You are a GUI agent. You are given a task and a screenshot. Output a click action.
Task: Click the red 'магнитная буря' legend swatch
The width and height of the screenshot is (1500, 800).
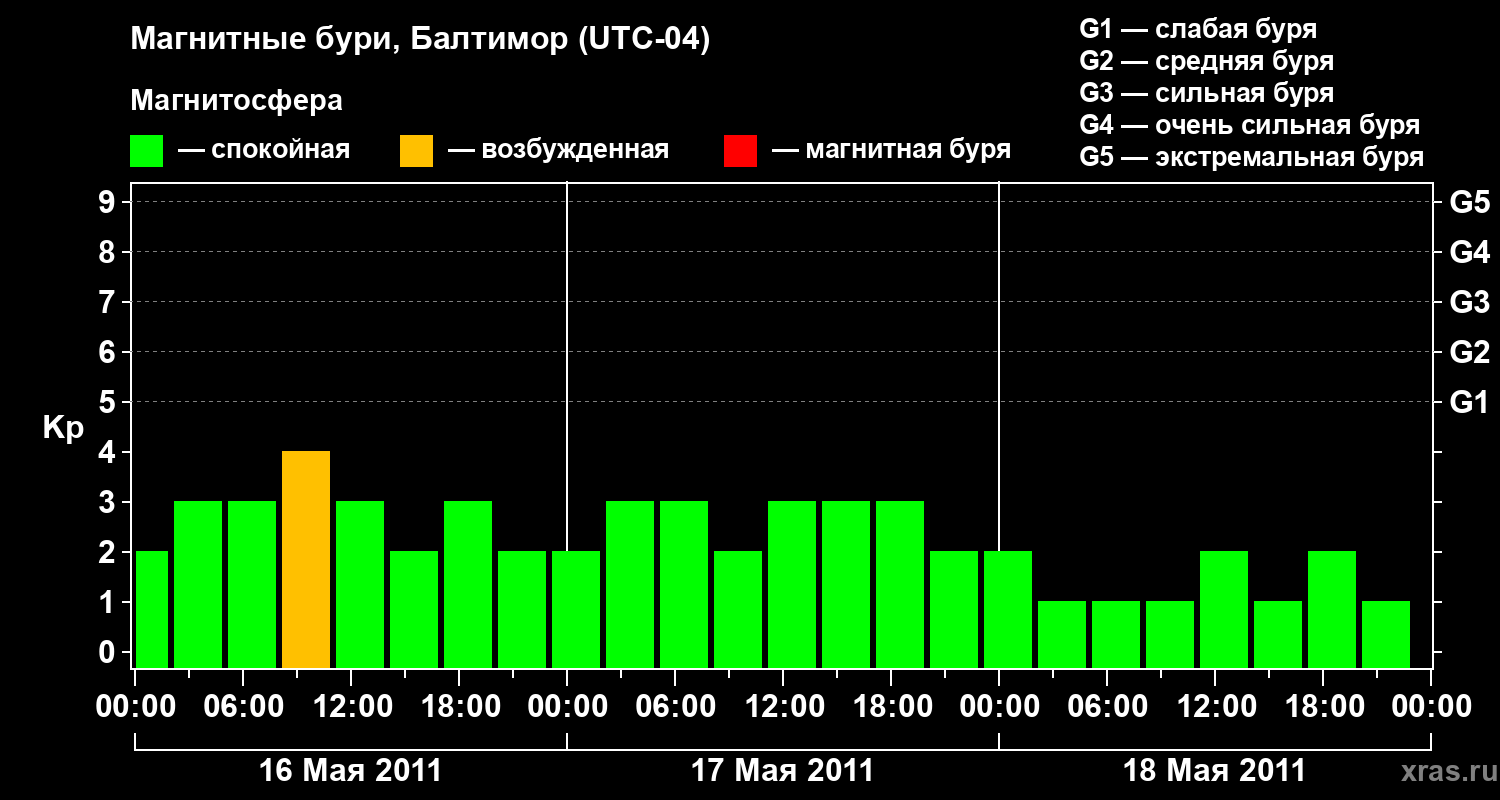tap(740, 151)
